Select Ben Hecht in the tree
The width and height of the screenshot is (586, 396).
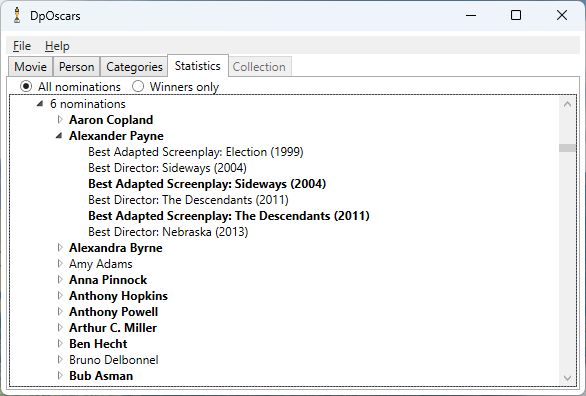pos(98,344)
